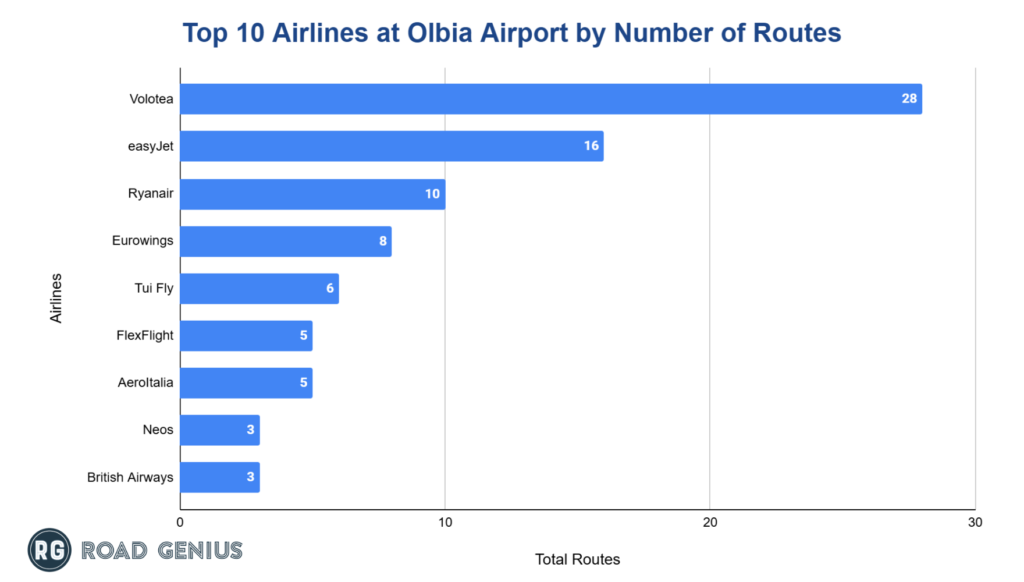The width and height of the screenshot is (1024, 582).
Task: Click the AeroItalia bar
Action: coord(246,383)
